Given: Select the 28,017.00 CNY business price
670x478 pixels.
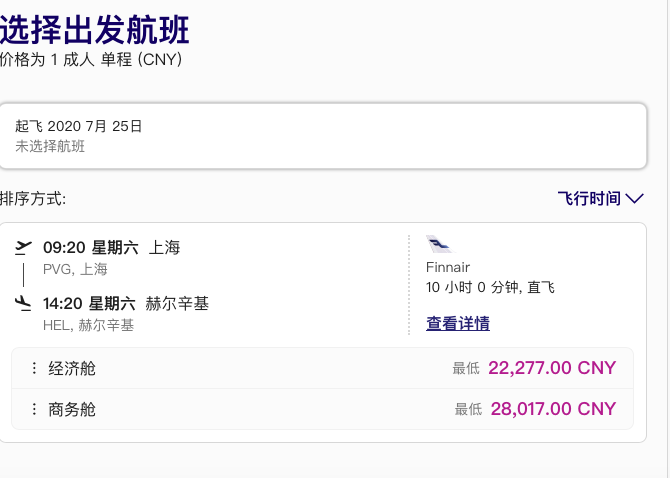Looking at the screenshot, I should (553, 409).
